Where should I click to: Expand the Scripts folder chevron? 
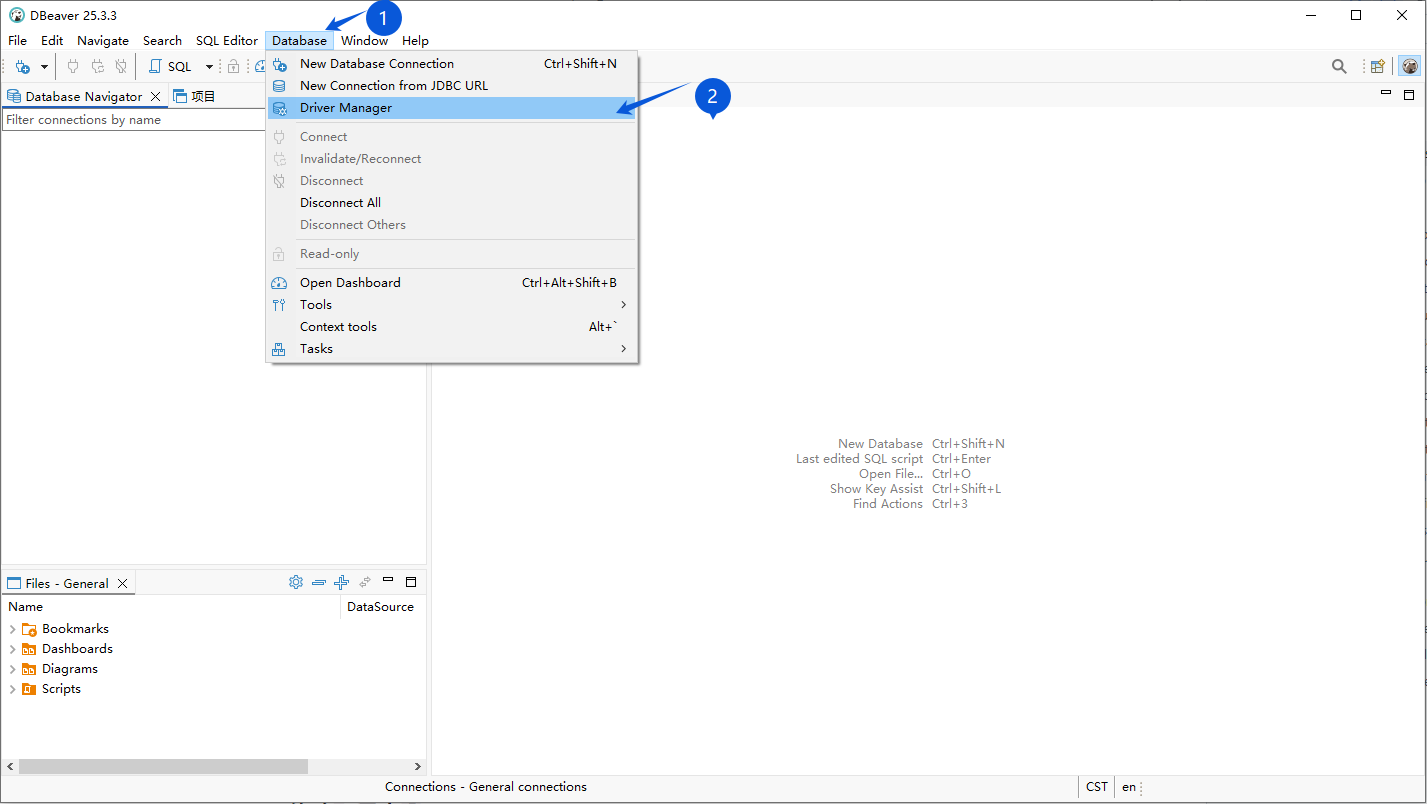(12, 689)
